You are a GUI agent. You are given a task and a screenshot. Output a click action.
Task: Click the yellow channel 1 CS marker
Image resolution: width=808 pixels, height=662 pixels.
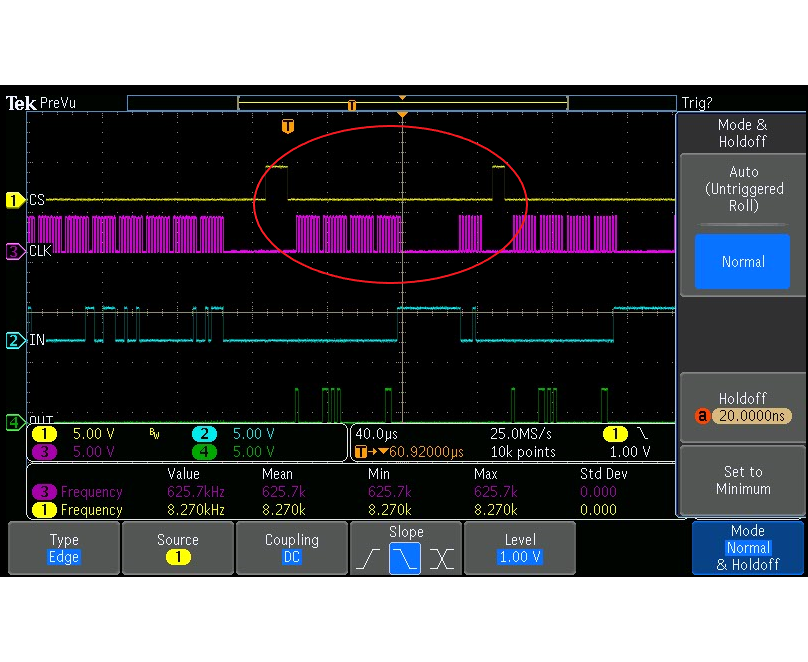(13, 200)
